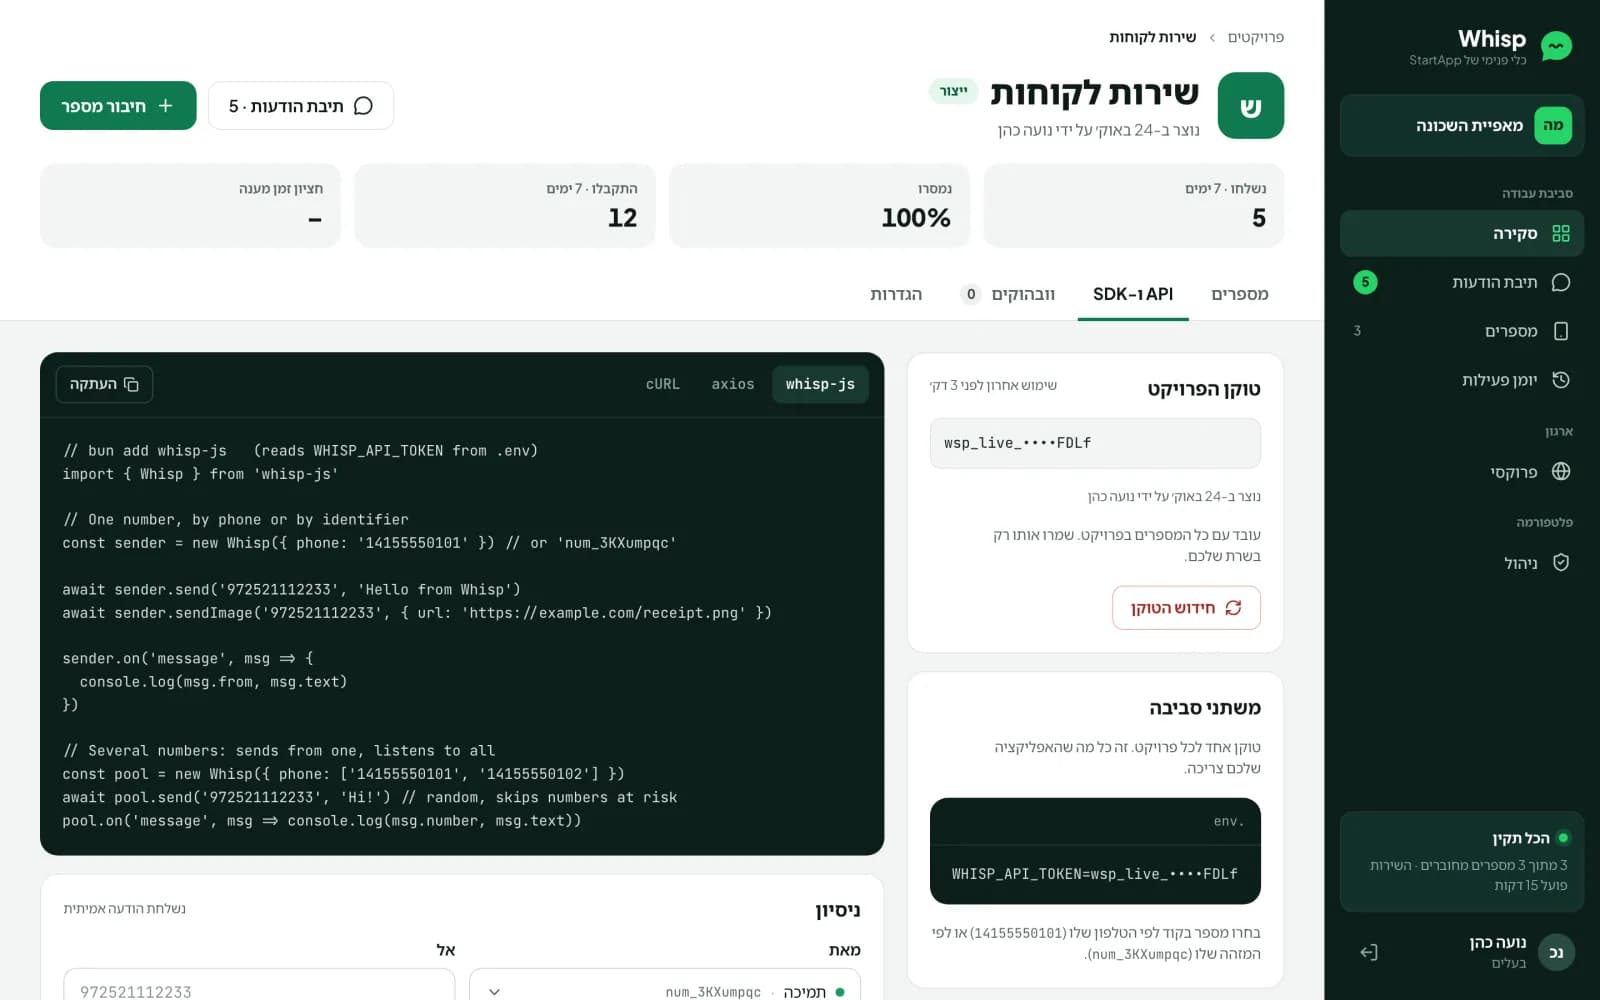Click the Whisp logo icon

pyautogui.click(x=1556, y=46)
